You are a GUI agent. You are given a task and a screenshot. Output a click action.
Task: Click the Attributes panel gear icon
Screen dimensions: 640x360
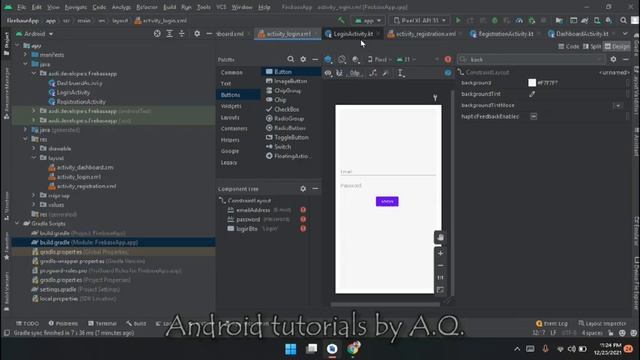pos(613,60)
